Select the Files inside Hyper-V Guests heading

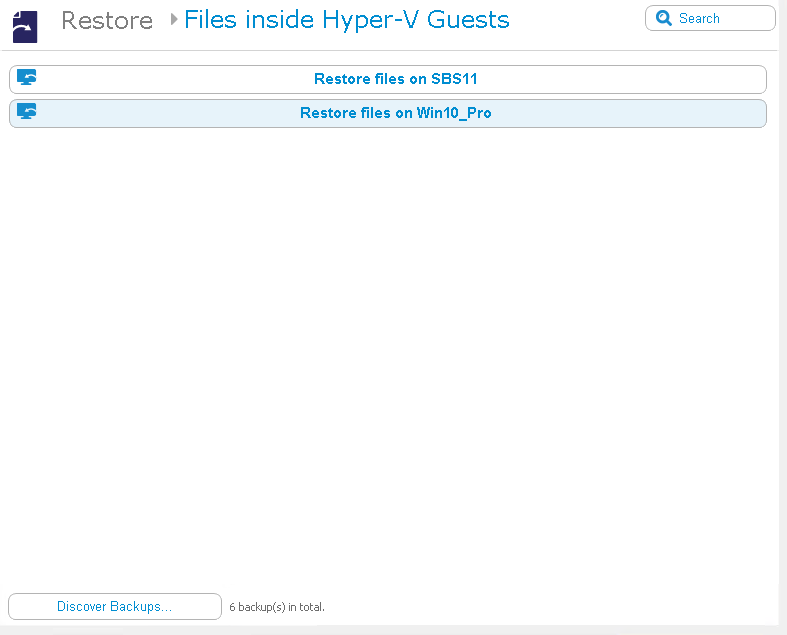pyautogui.click(x=346, y=19)
